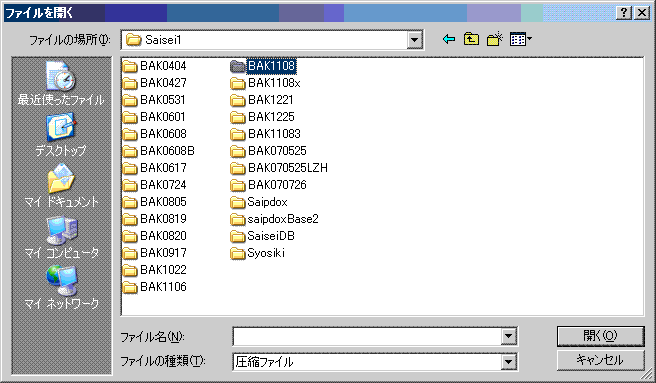Click the 開く button
This screenshot has width=656, height=383.
pyautogui.click(x=600, y=336)
